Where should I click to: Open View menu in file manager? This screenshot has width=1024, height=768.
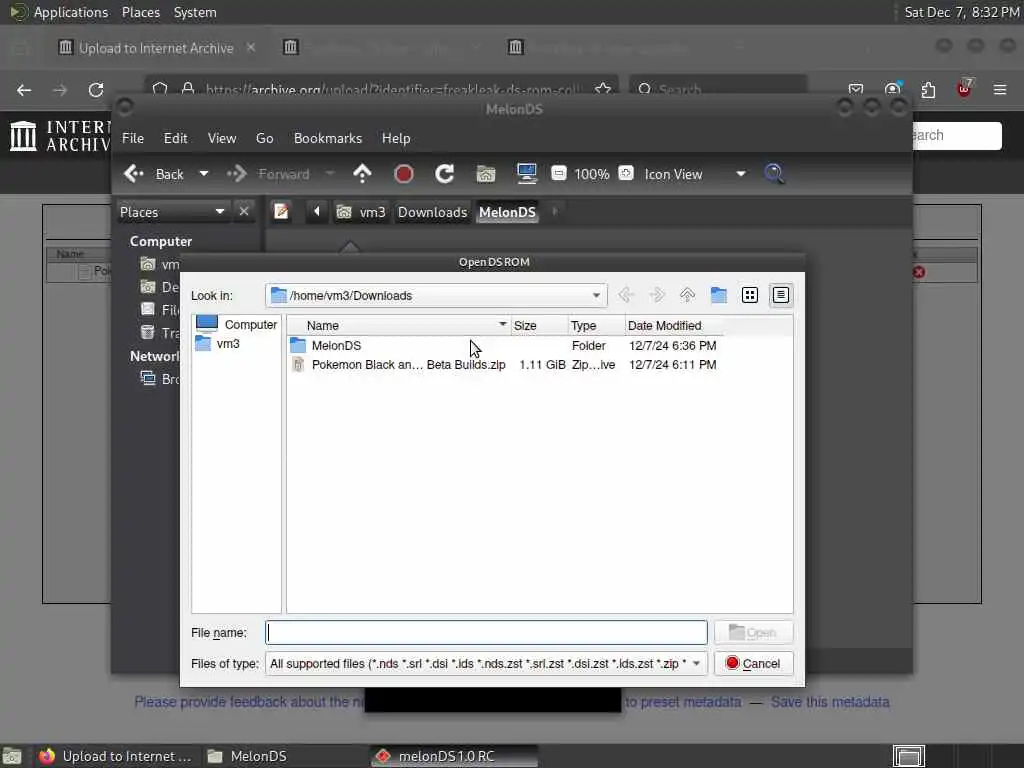[222, 138]
